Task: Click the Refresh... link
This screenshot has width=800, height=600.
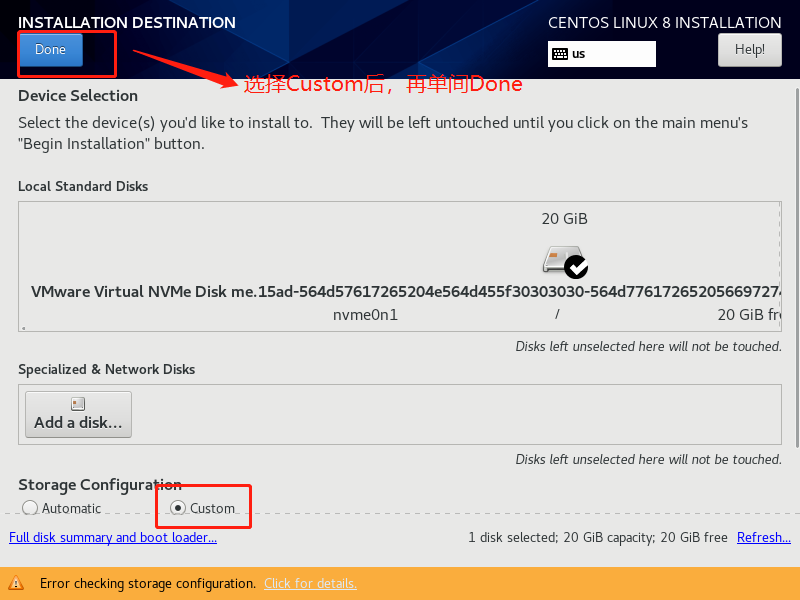Action: pos(764,537)
